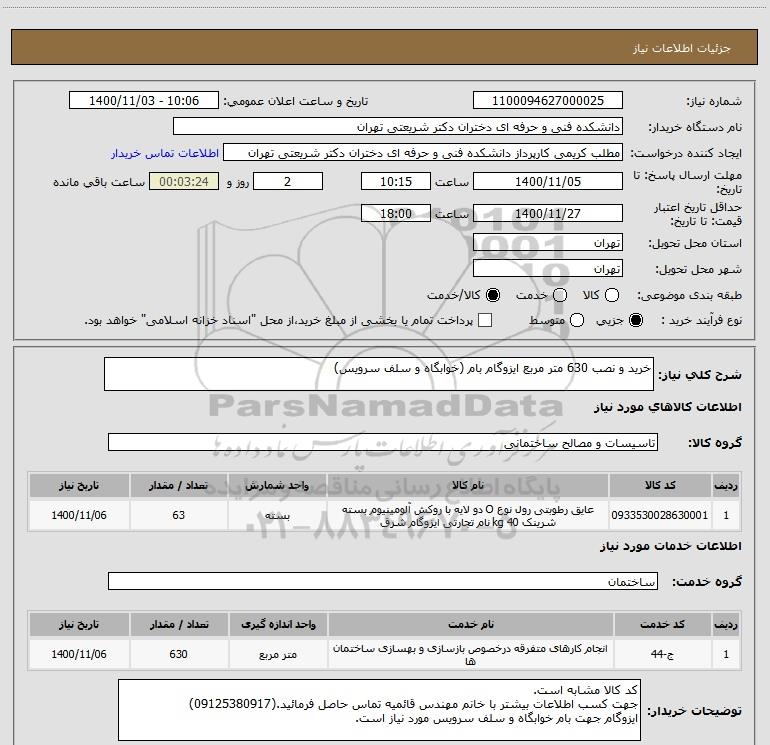The width and height of the screenshot is (770, 745).
Task: Click goods code 0933530028630001
Action: (x=660, y=515)
